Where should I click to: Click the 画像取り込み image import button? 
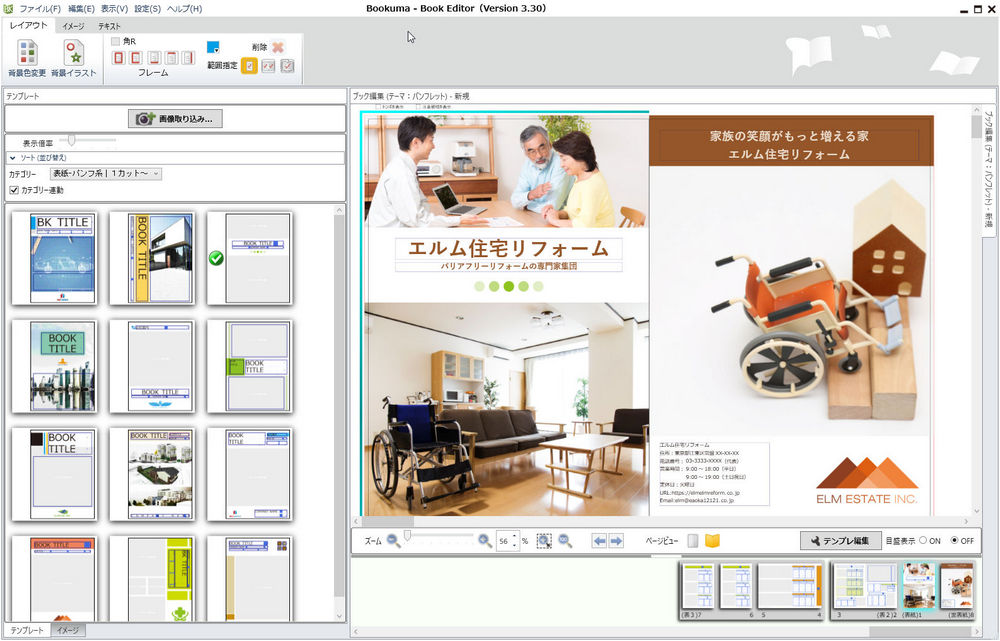(x=177, y=118)
